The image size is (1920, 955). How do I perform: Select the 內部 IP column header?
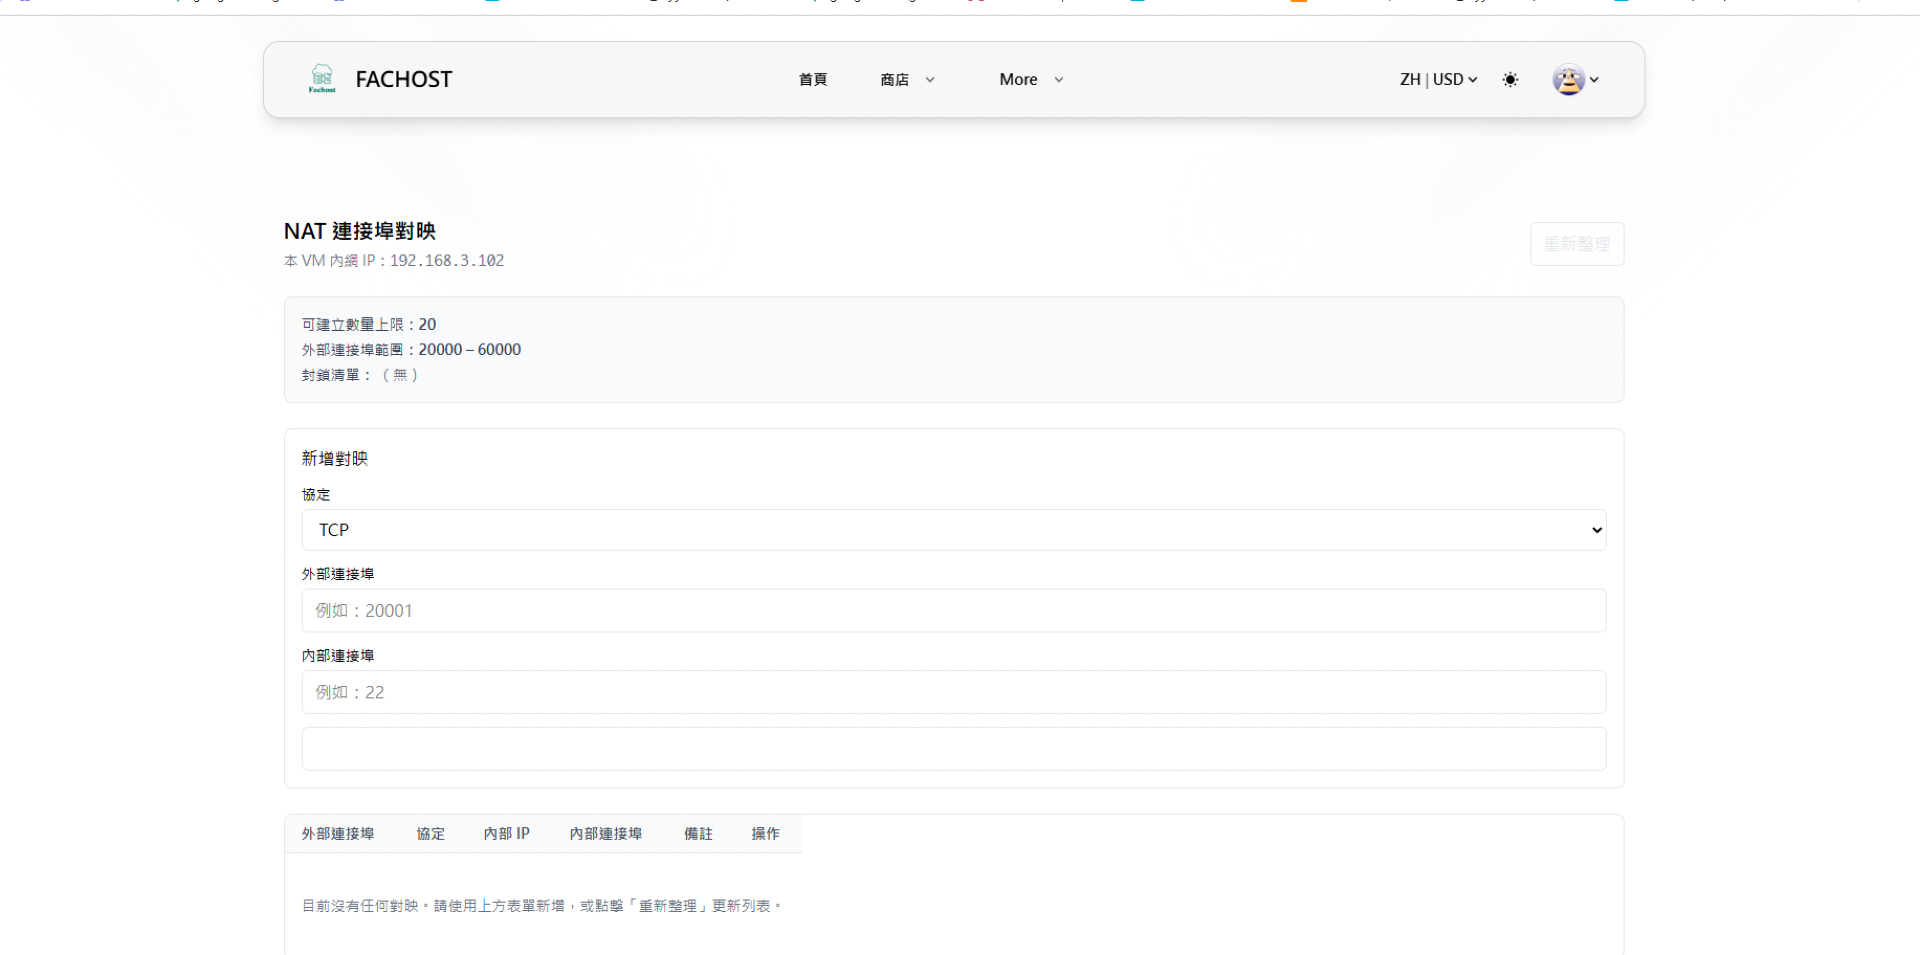tap(506, 833)
